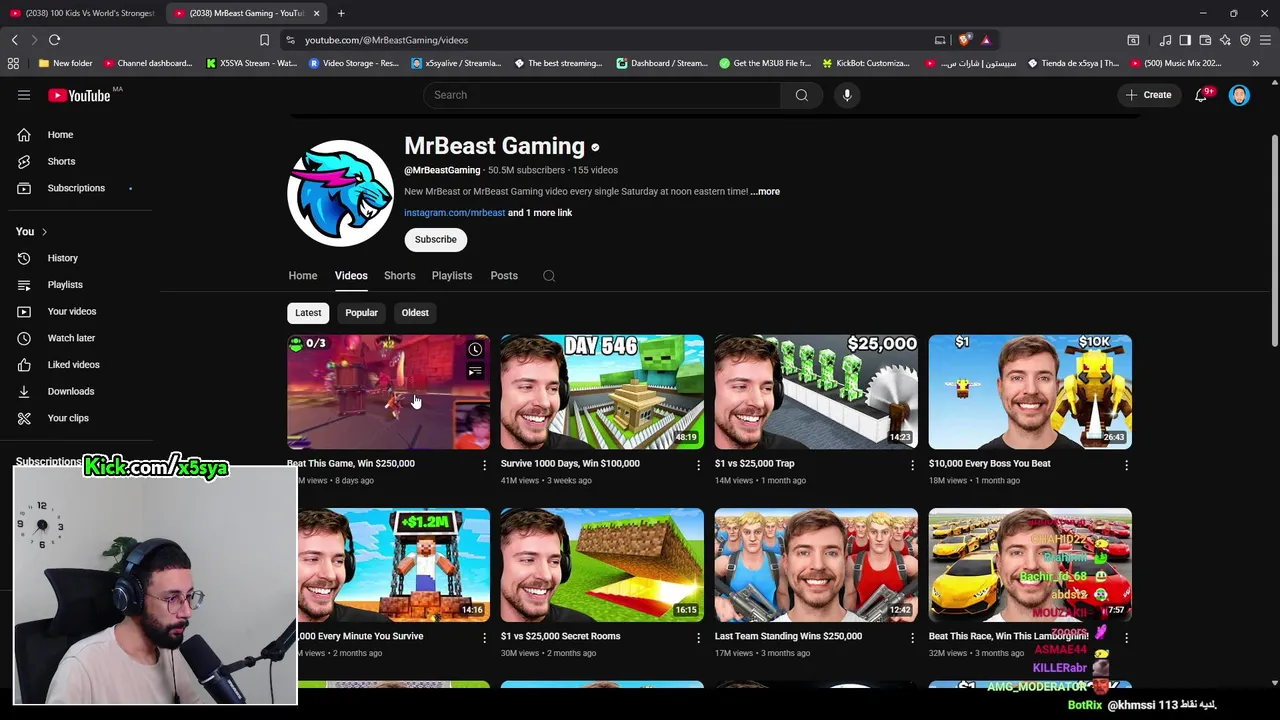The width and height of the screenshot is (1280, 720).
Task: Select the channel Videos tab
Action: coord(351,276)
